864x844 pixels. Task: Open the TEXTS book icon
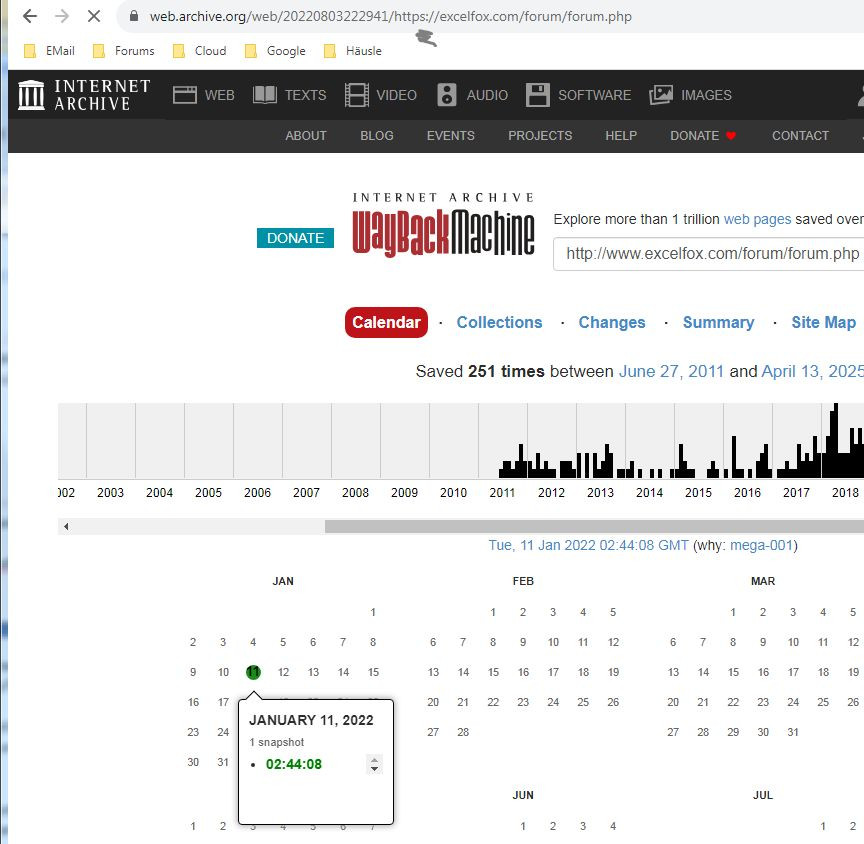[x=264, y=95]
